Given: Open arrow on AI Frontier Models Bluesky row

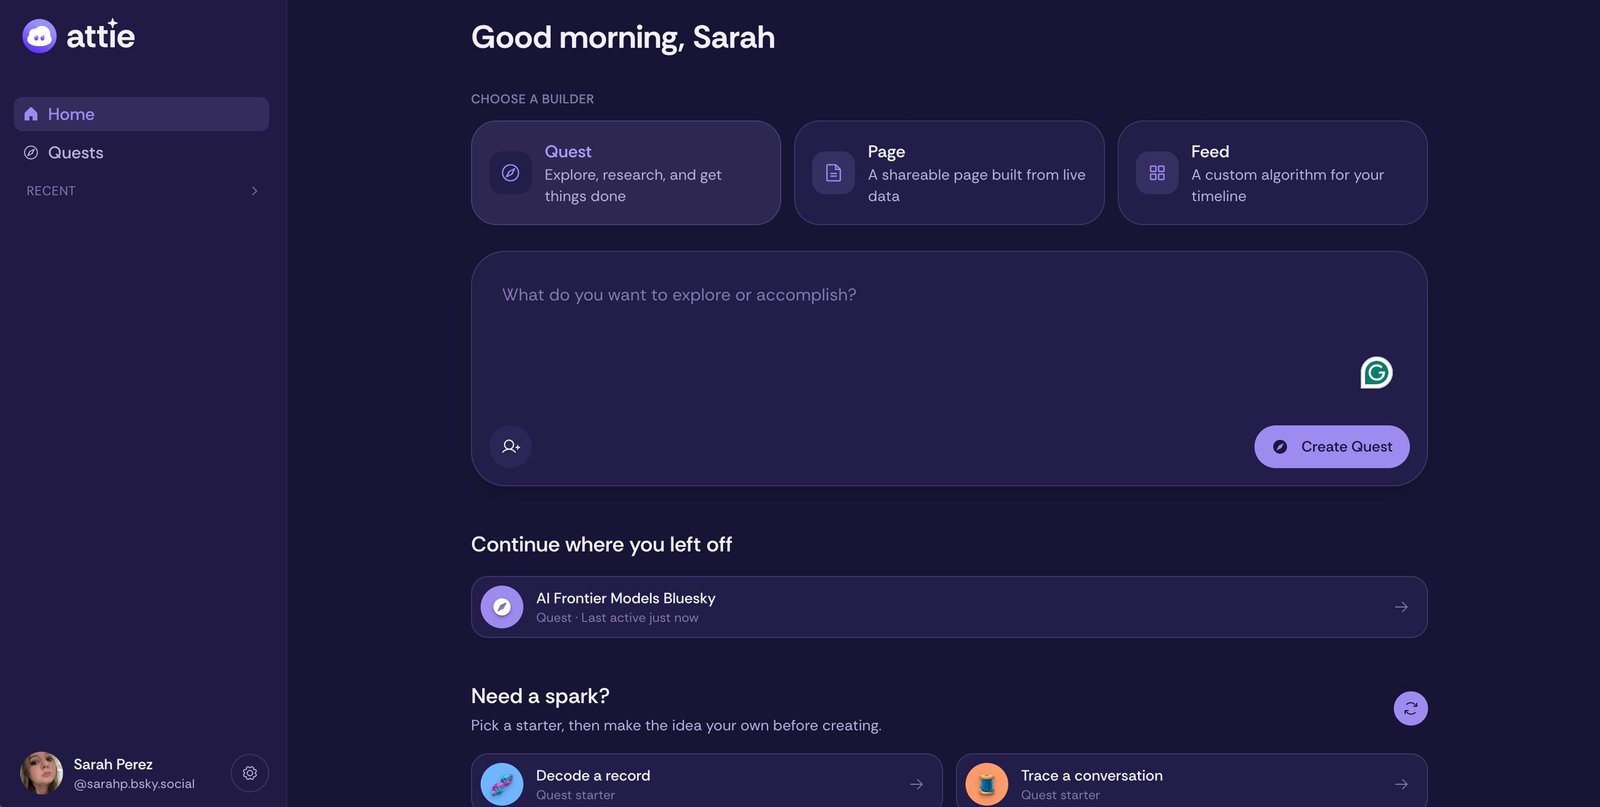Looking at the screenshot, I should coord(1401,607).
